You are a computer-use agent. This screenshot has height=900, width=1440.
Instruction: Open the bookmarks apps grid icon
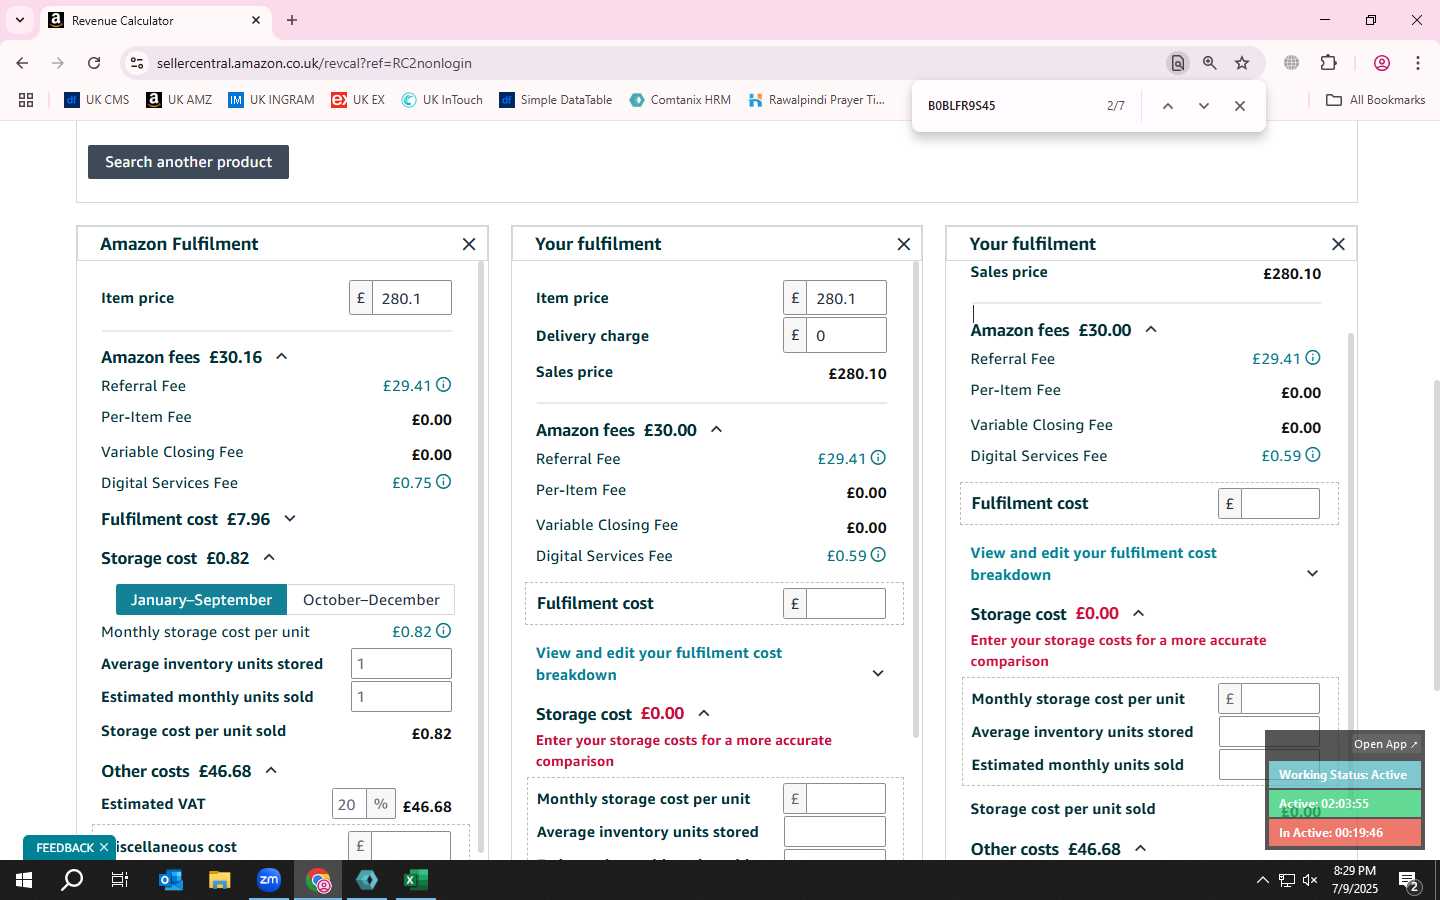[26, 100]
